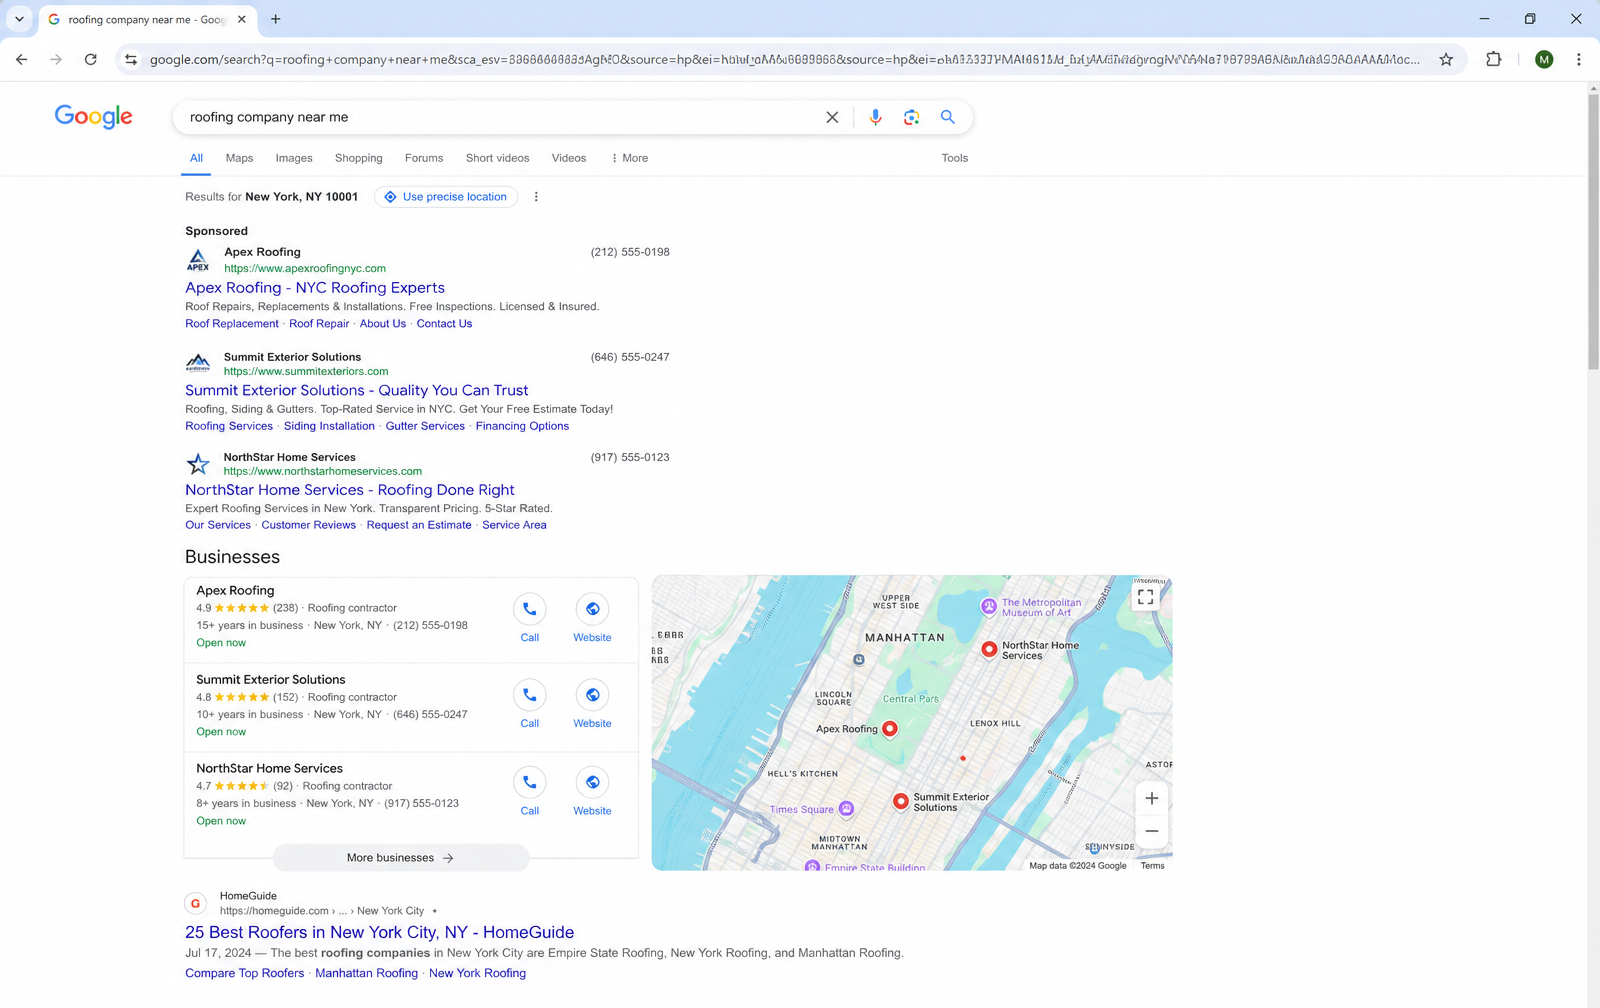Screen dimensions: 1600x1008
Task: View site information icon in address bar
Action: pos(131,59)
